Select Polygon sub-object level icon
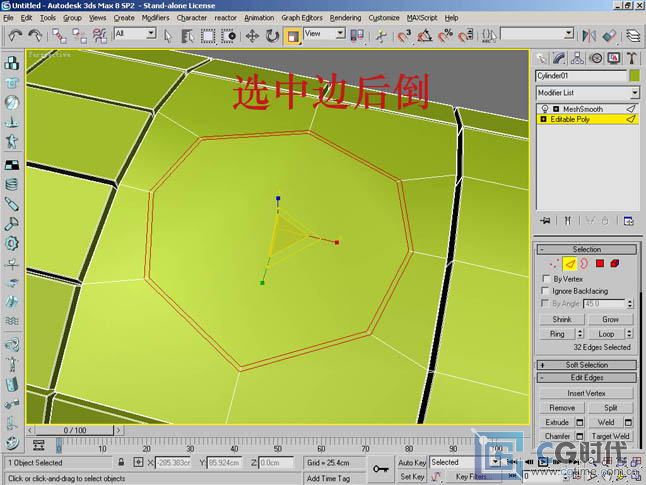 (x=599, y=263)
